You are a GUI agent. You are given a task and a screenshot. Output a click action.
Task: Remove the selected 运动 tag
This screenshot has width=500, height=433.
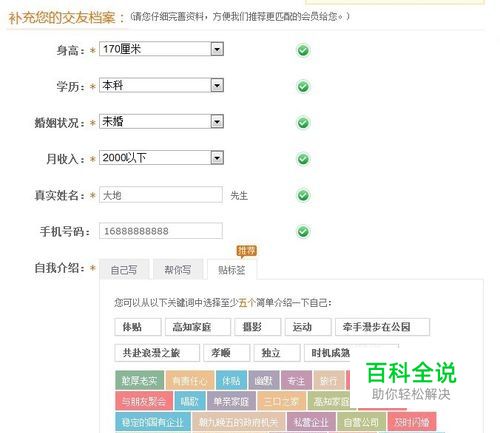point(308,327)
